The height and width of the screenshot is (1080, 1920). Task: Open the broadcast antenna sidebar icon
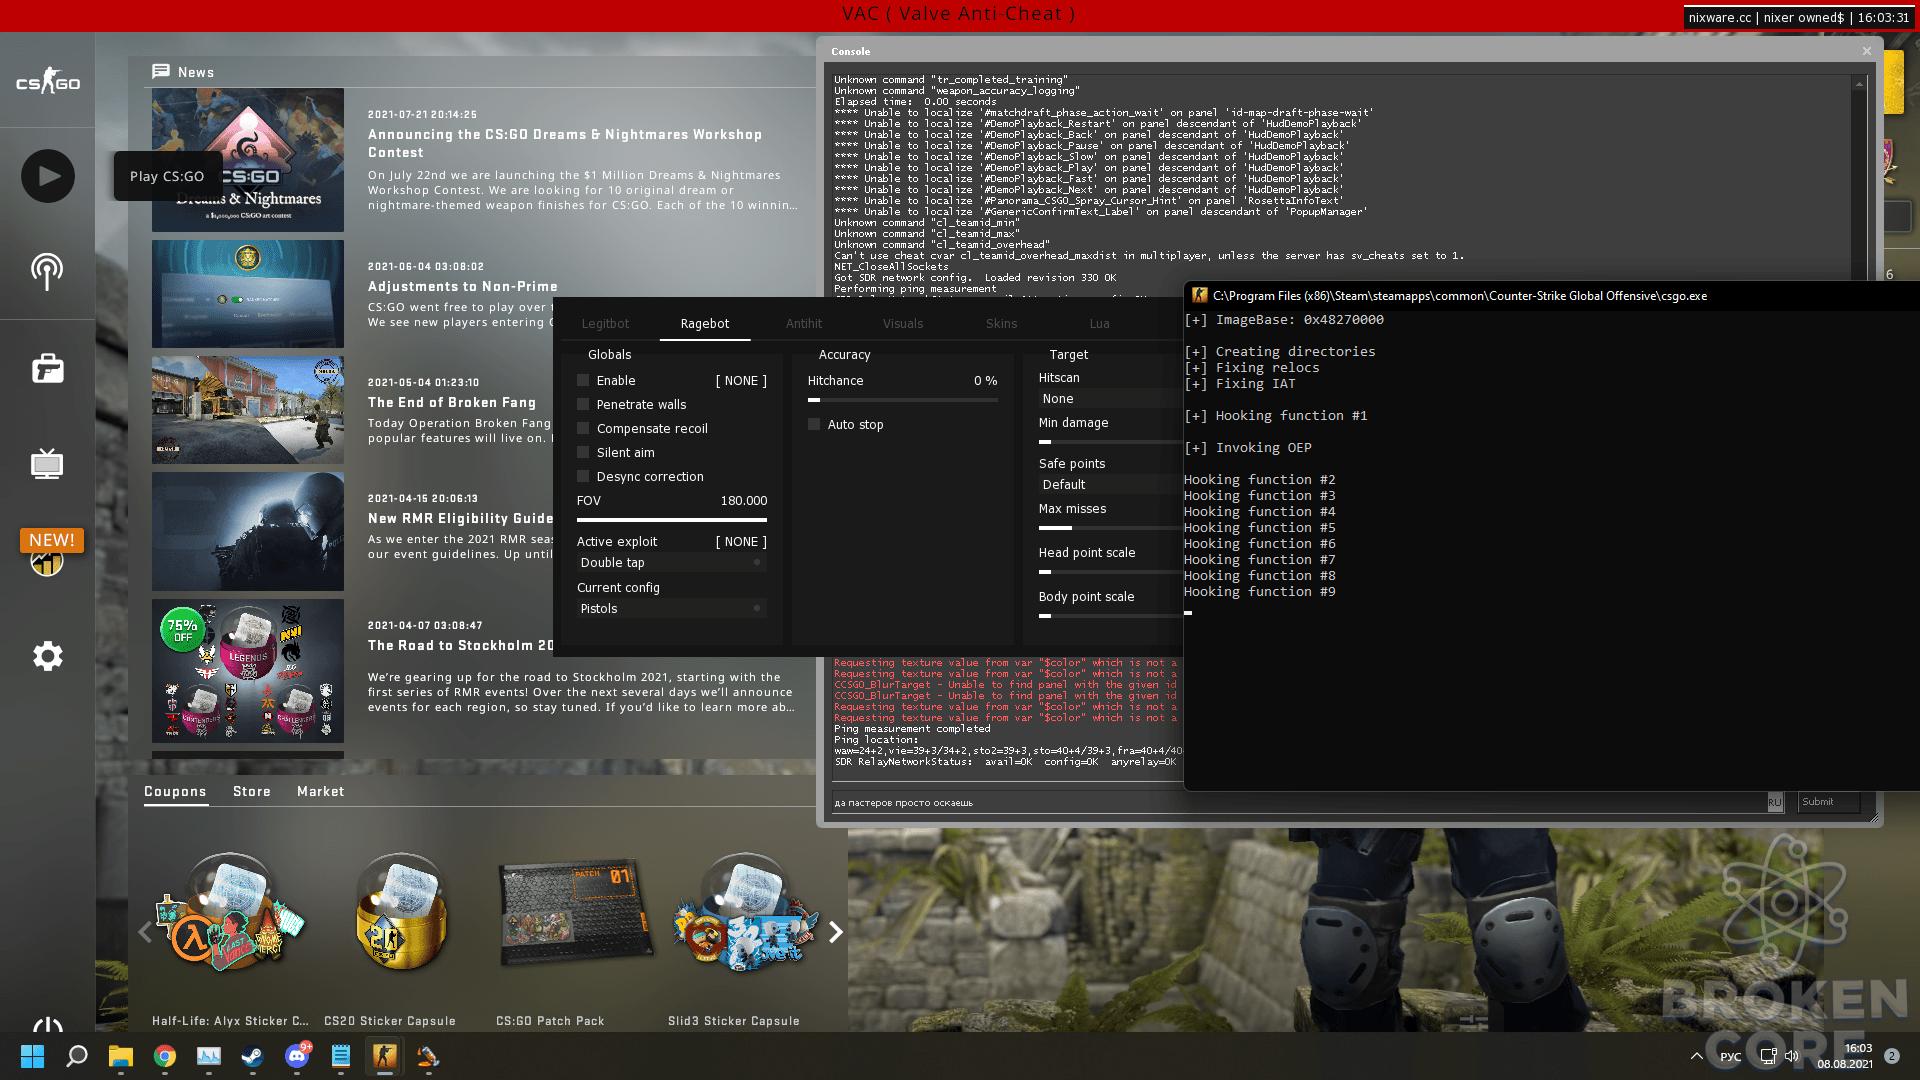pos(47,271)
